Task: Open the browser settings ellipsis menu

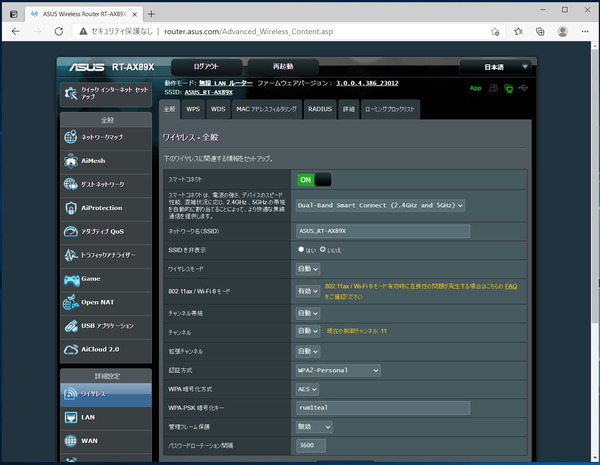Action: tap(585, 31)
